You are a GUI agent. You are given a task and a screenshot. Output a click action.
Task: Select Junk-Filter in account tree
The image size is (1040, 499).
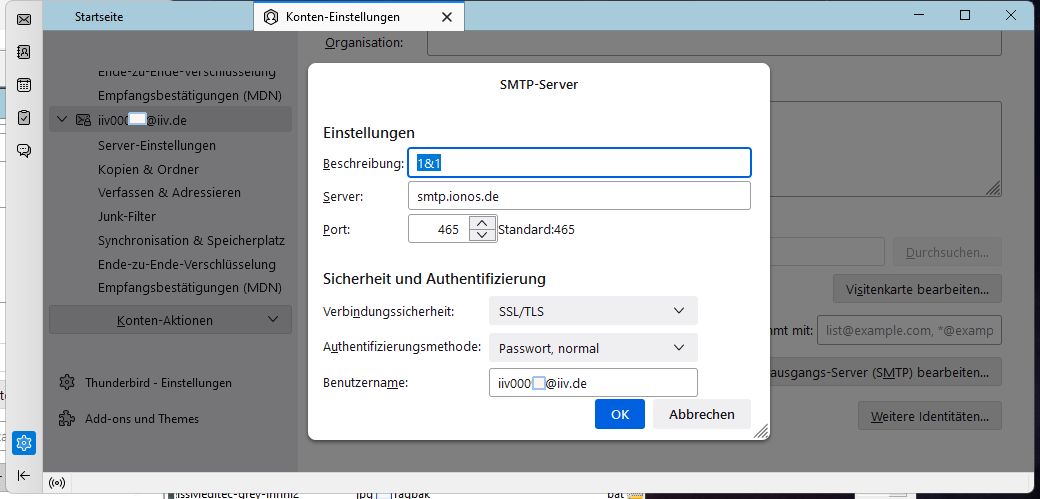click(127, 216)
